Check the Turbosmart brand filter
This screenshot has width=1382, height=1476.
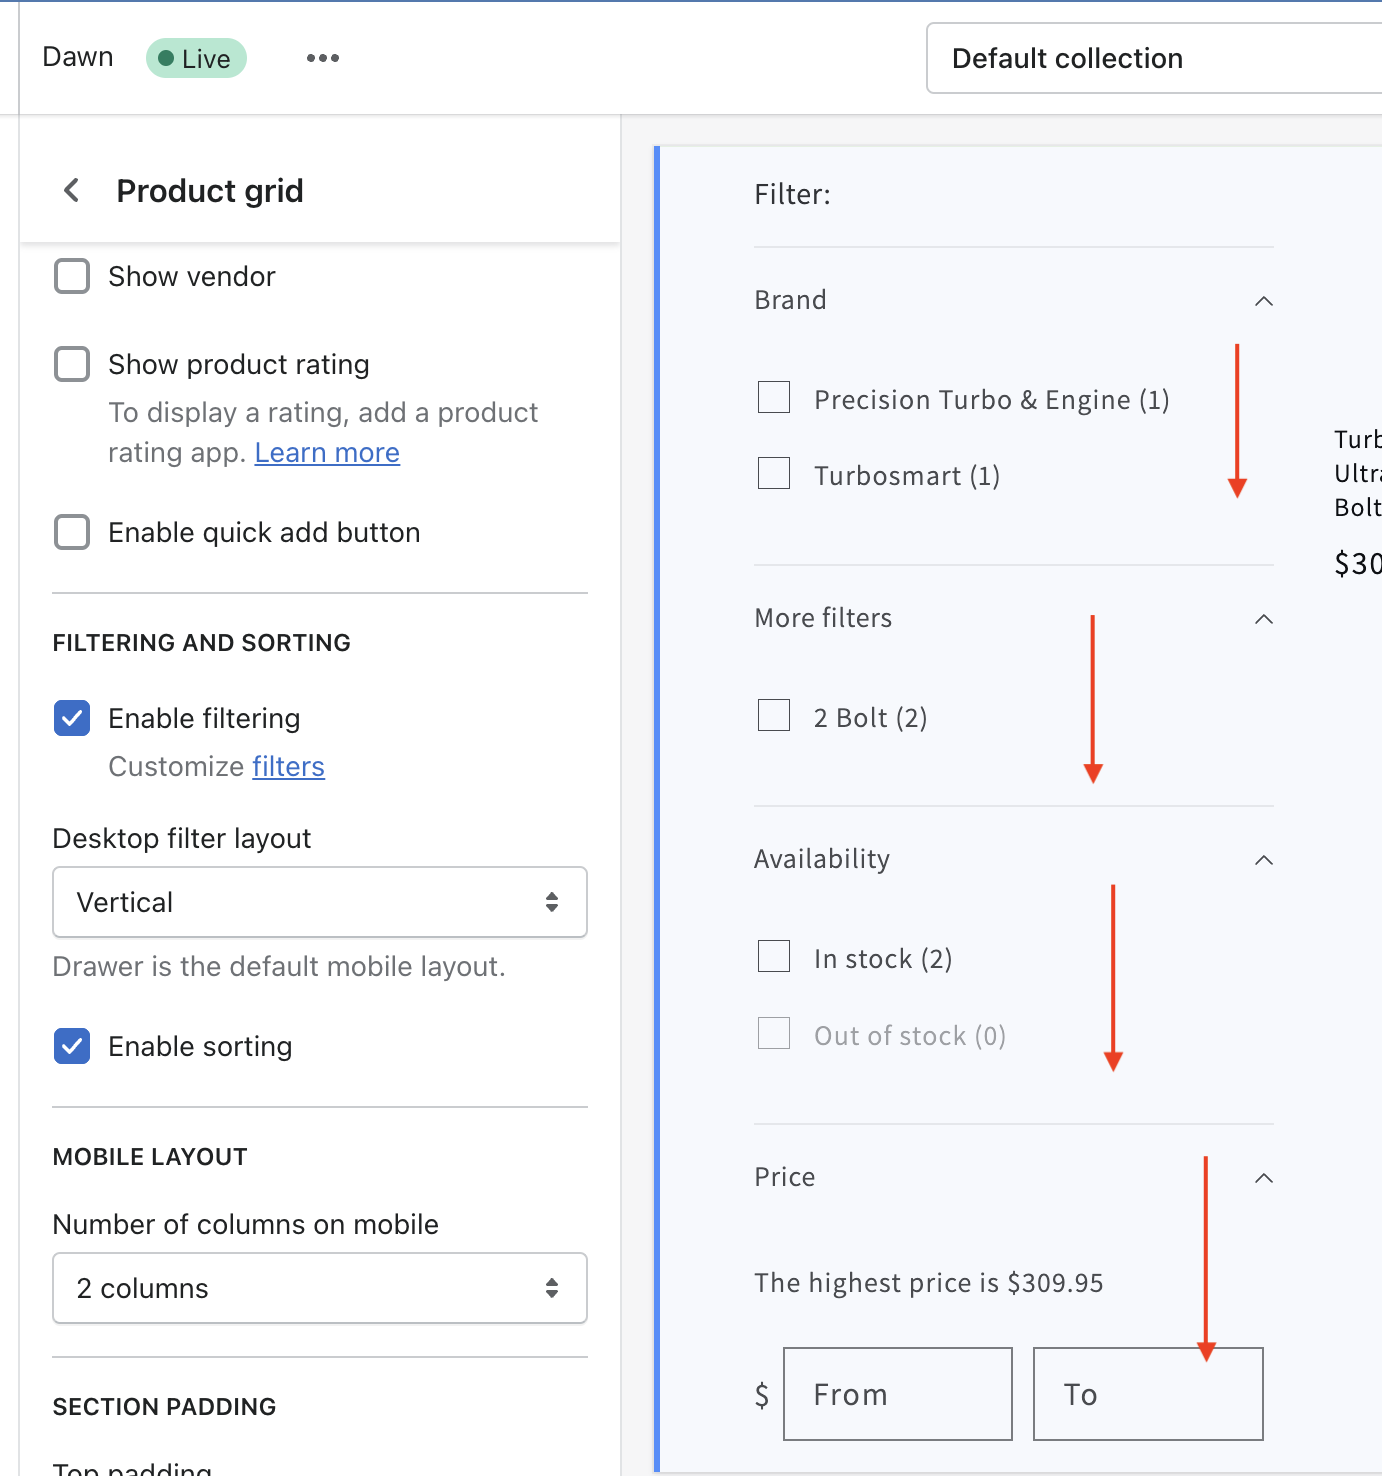click(x=774, y=473)
